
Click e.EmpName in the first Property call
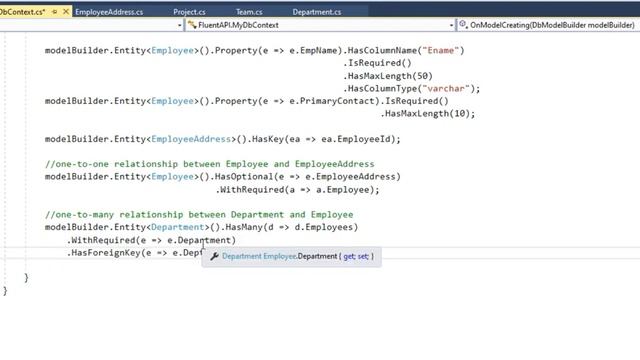pyautogui.click(x=313, y=51)
